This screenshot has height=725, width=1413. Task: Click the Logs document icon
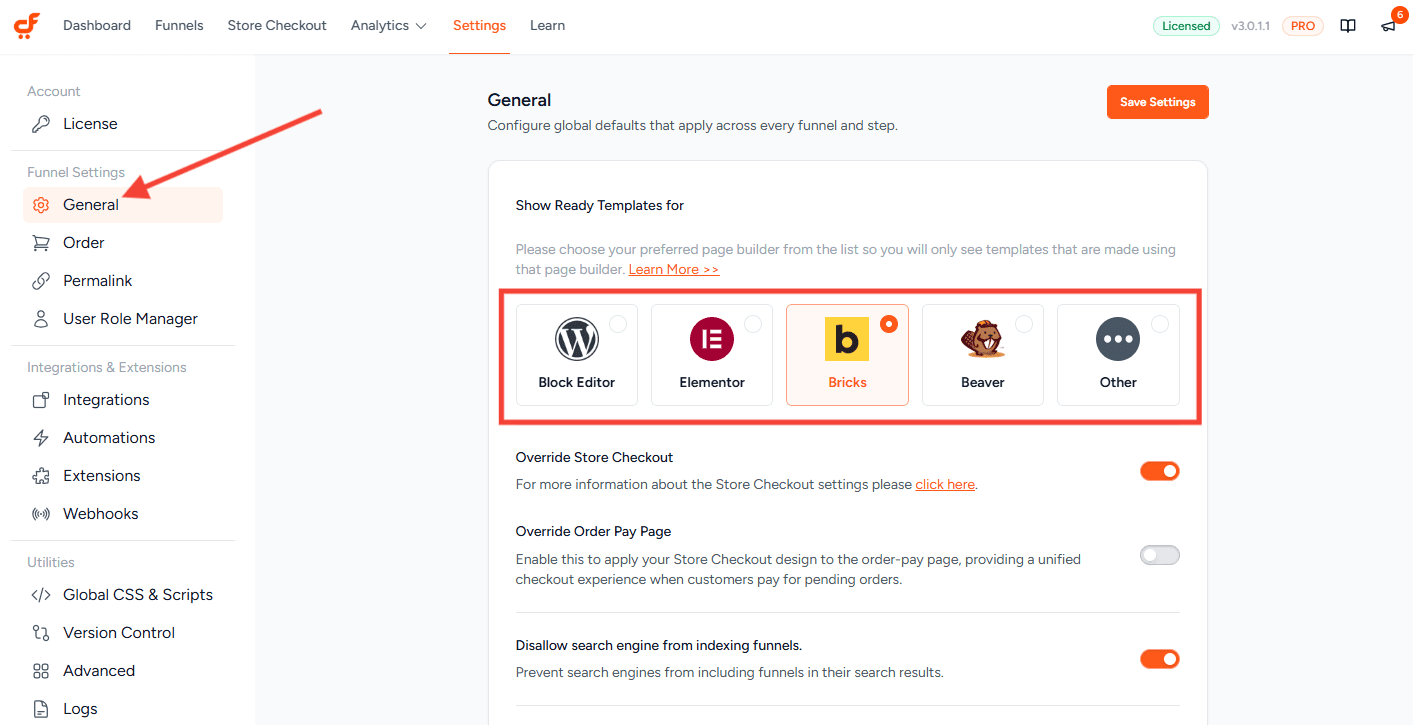pos(41,709)
